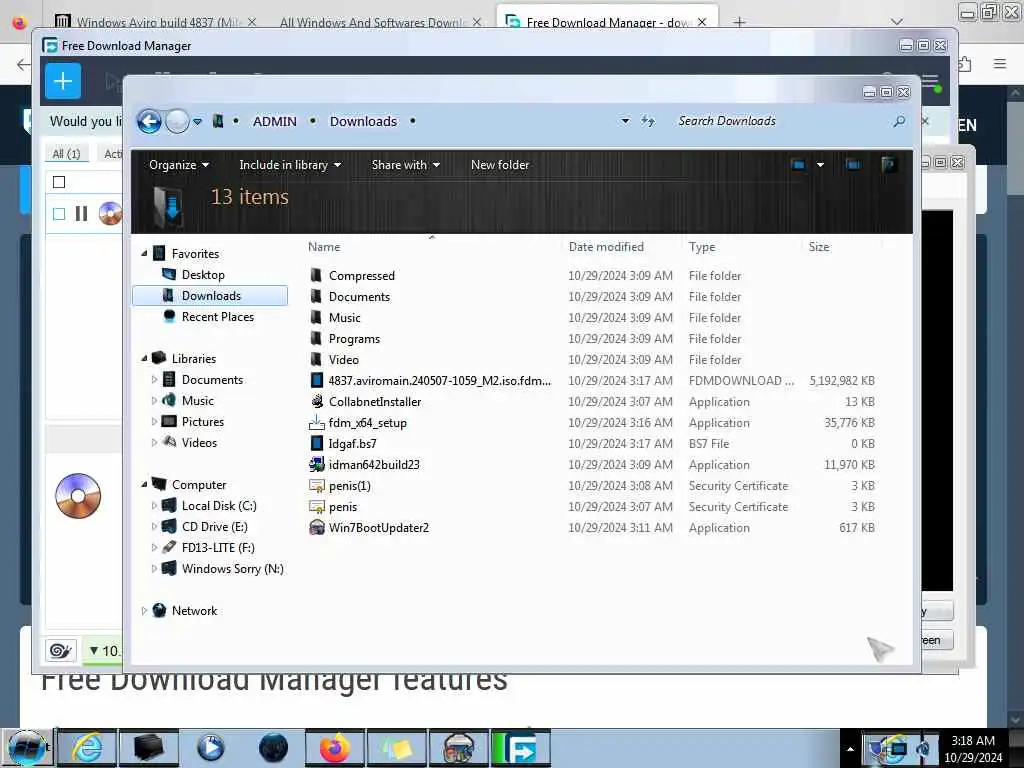Image resolution: width=1024 pixels, height=768 pixels.
Task: Open a new browser tab with plus
Action: pyautogui.click(x=739, y=22)
